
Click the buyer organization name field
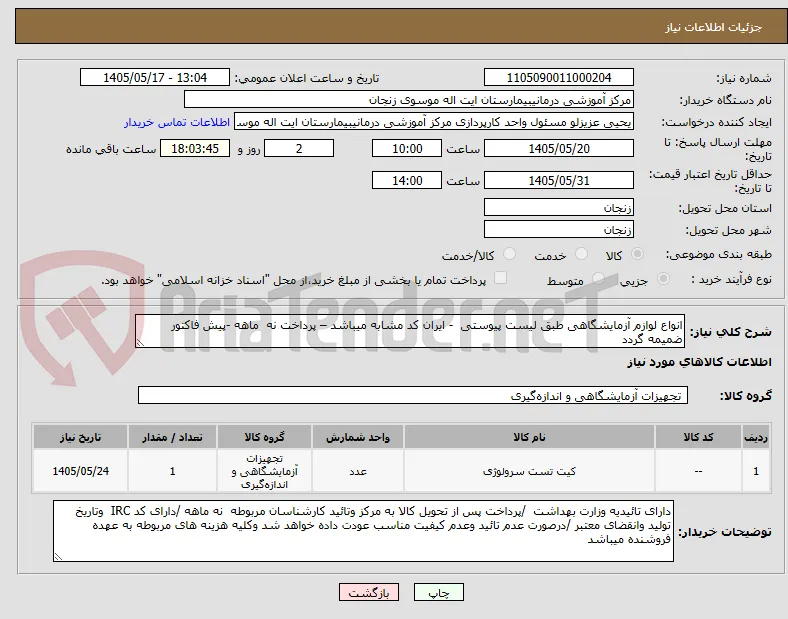coord(409,99)
